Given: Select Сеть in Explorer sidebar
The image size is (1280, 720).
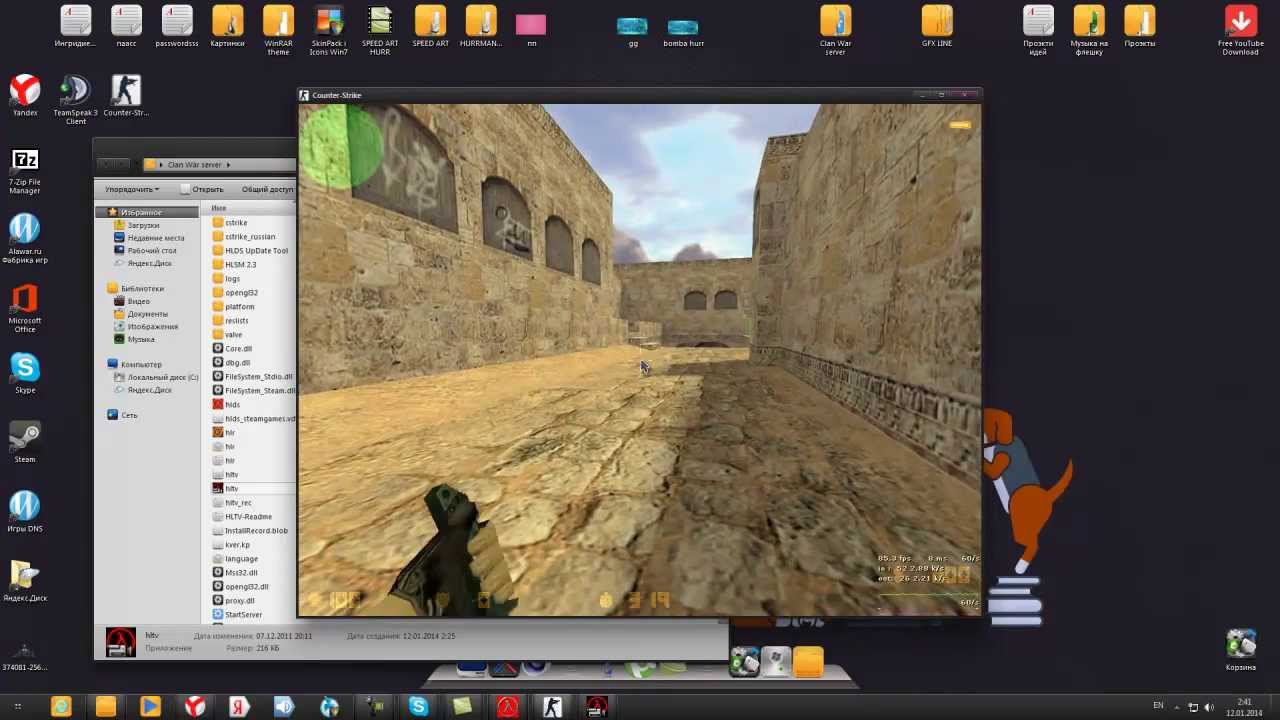Looking at the screenshot, I should coord(129,415).
